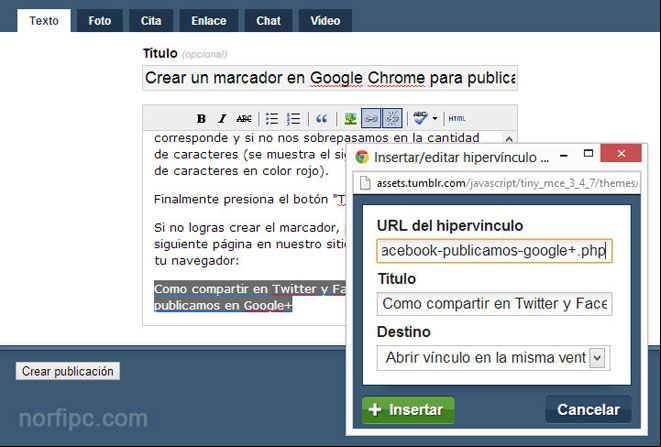
Task: Click the insert/edit link chain icon
Action: (371, 118)
